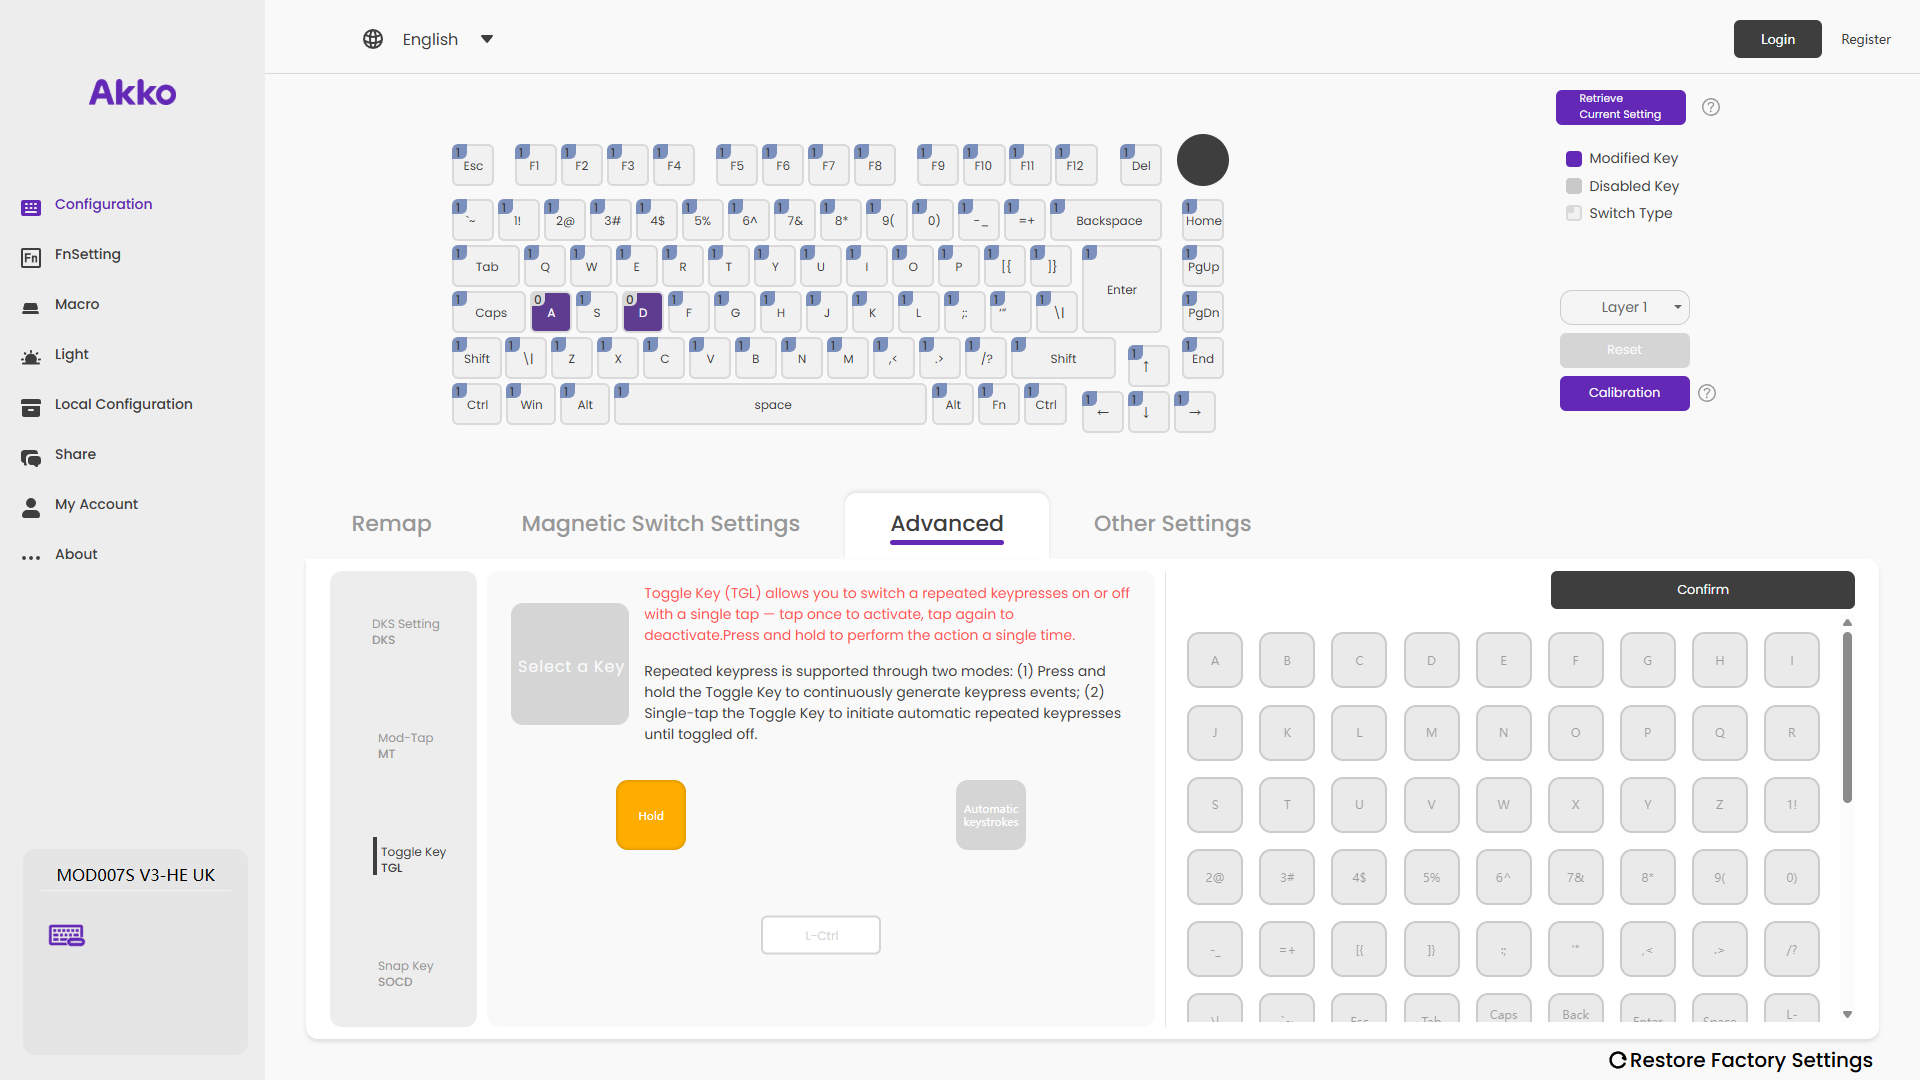Open the FnSetting sidebar icon
1920x1080 pixels.
(31, 258)
